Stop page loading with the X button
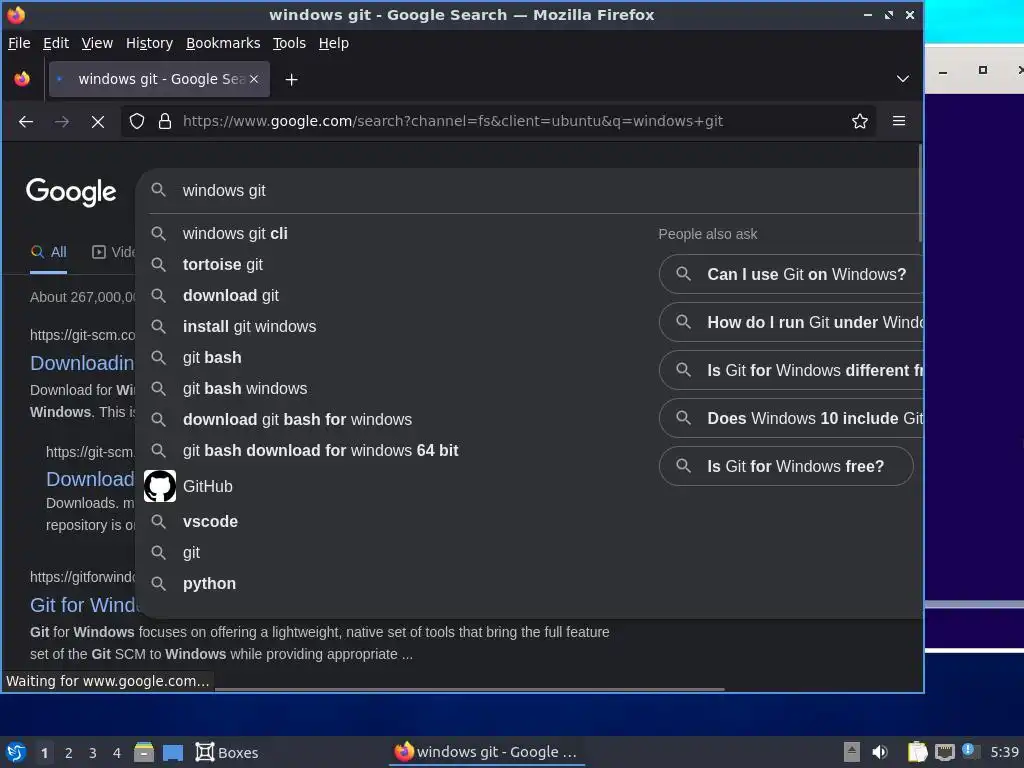The width and height of the screenshot is (1024, 768). [x=98, y=121]
